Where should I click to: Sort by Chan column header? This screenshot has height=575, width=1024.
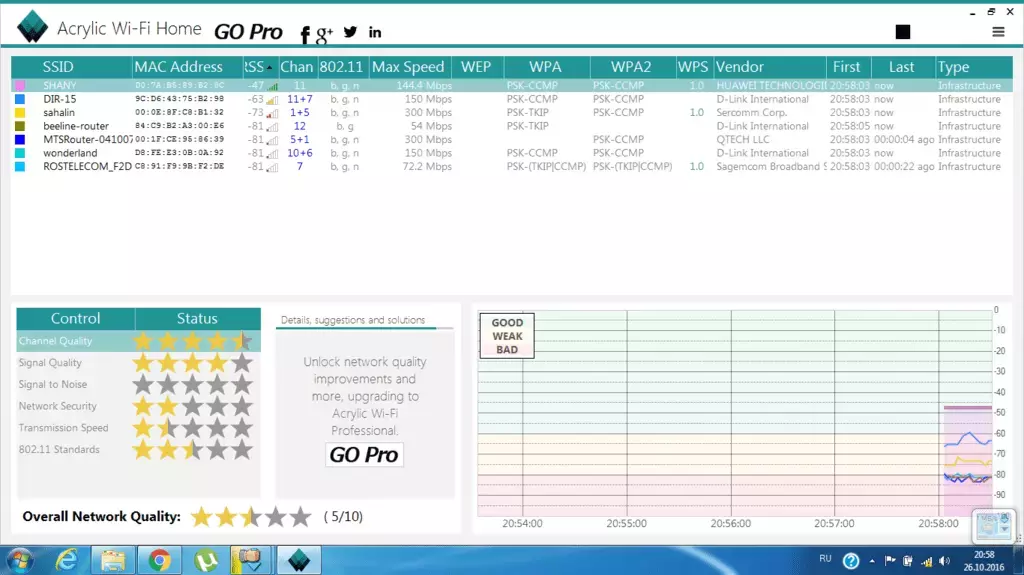297,67
